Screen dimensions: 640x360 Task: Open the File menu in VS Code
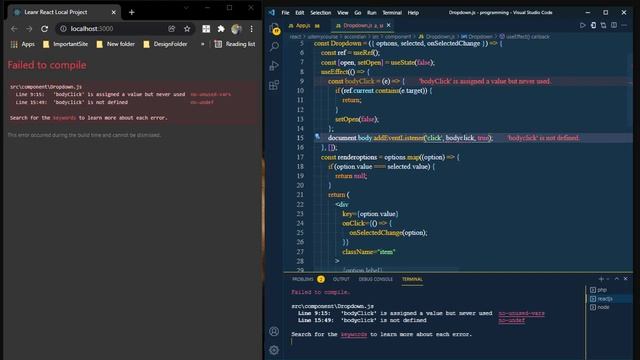(285, 13)
